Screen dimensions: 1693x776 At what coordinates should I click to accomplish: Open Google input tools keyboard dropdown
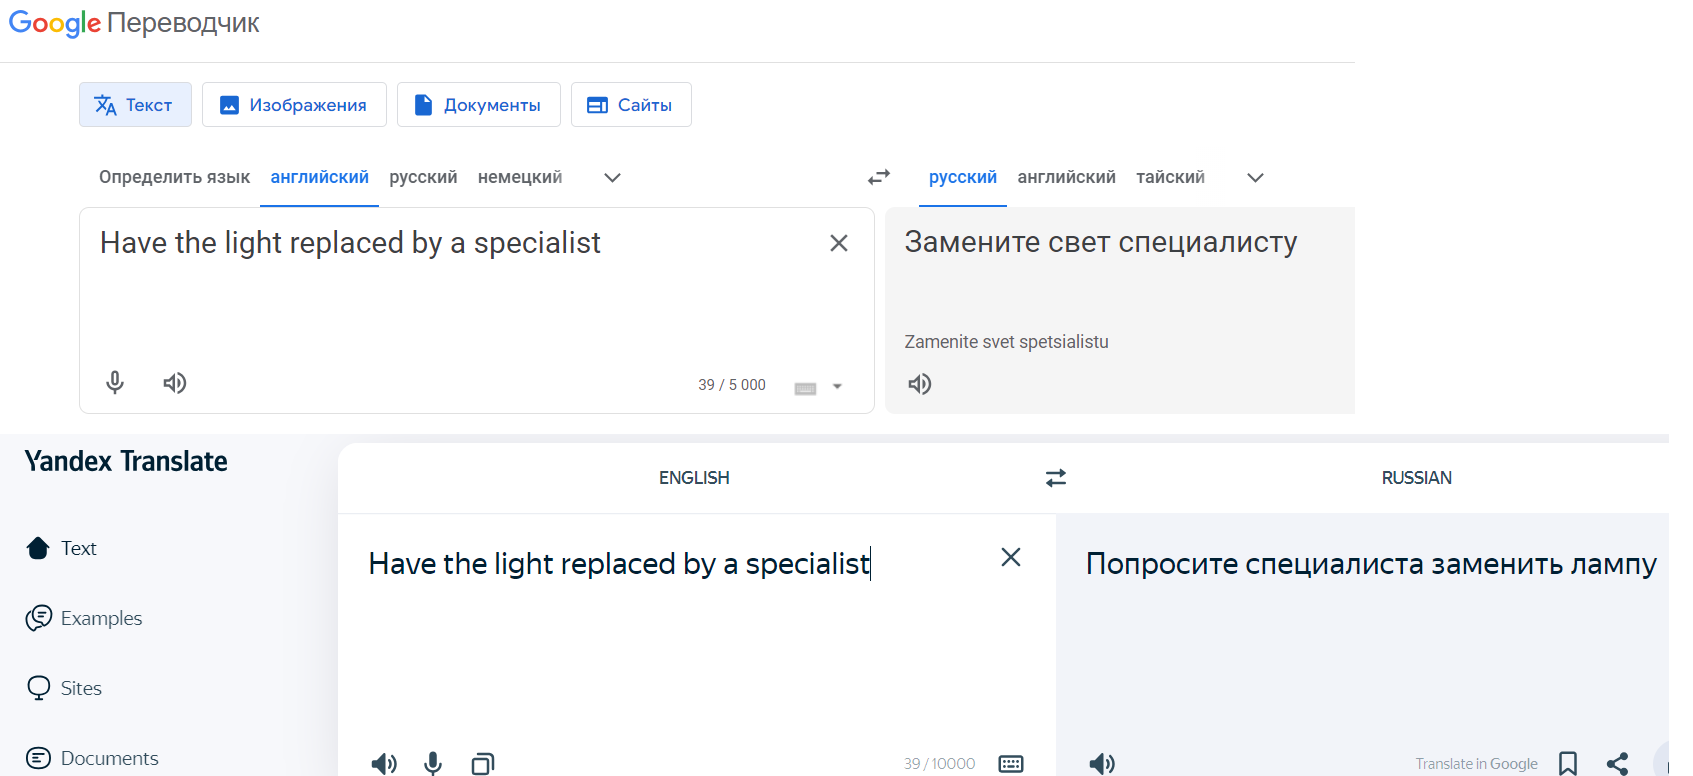point(837,386)
